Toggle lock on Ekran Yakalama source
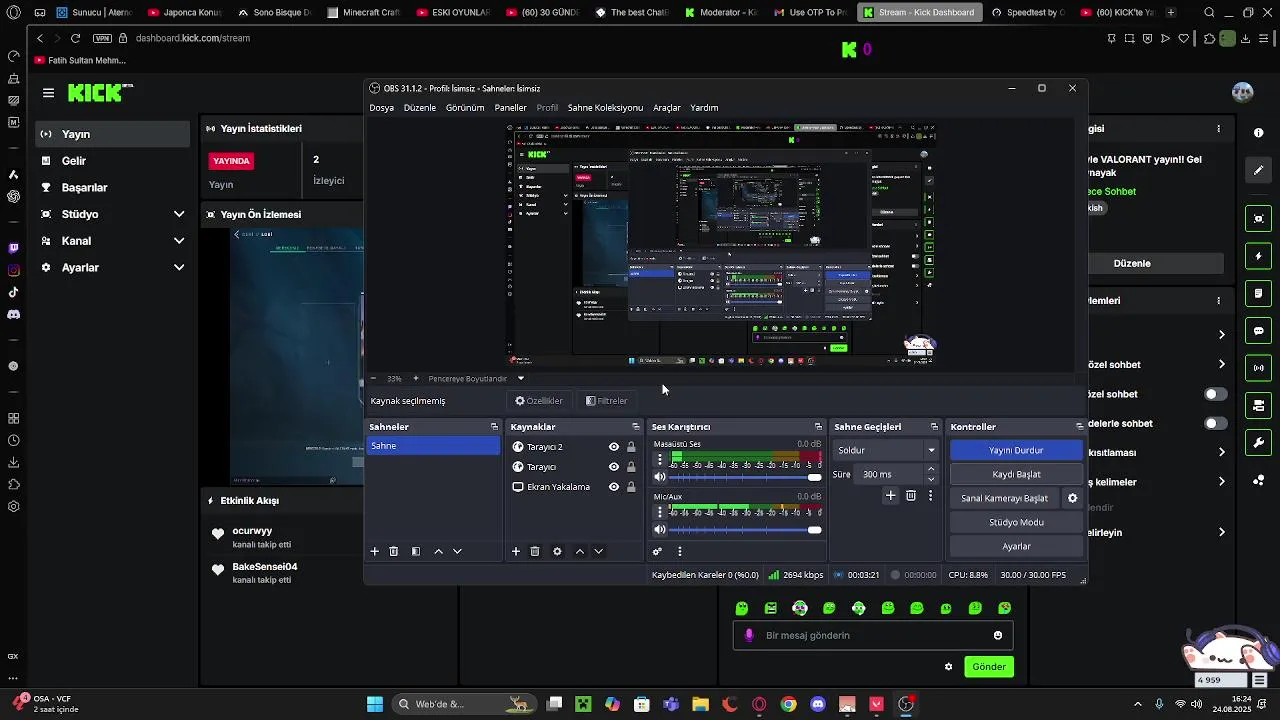 click(631, 487)
